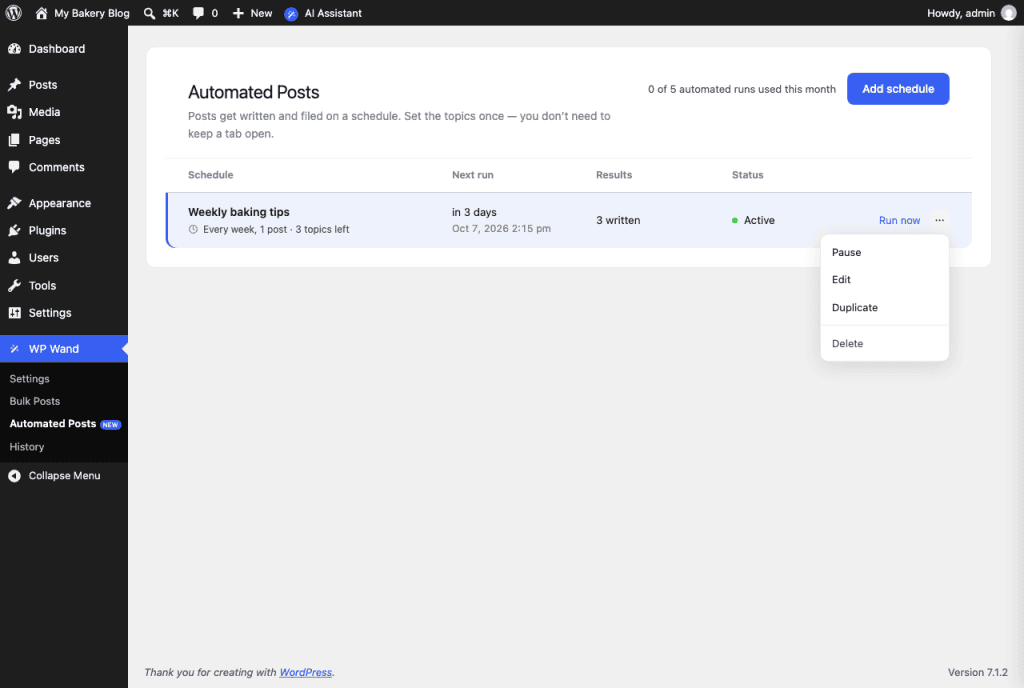The height and width of the screenshot is (688, 1024).
Task: Open the Automated Posts submenu item
Action: (53, 424)
